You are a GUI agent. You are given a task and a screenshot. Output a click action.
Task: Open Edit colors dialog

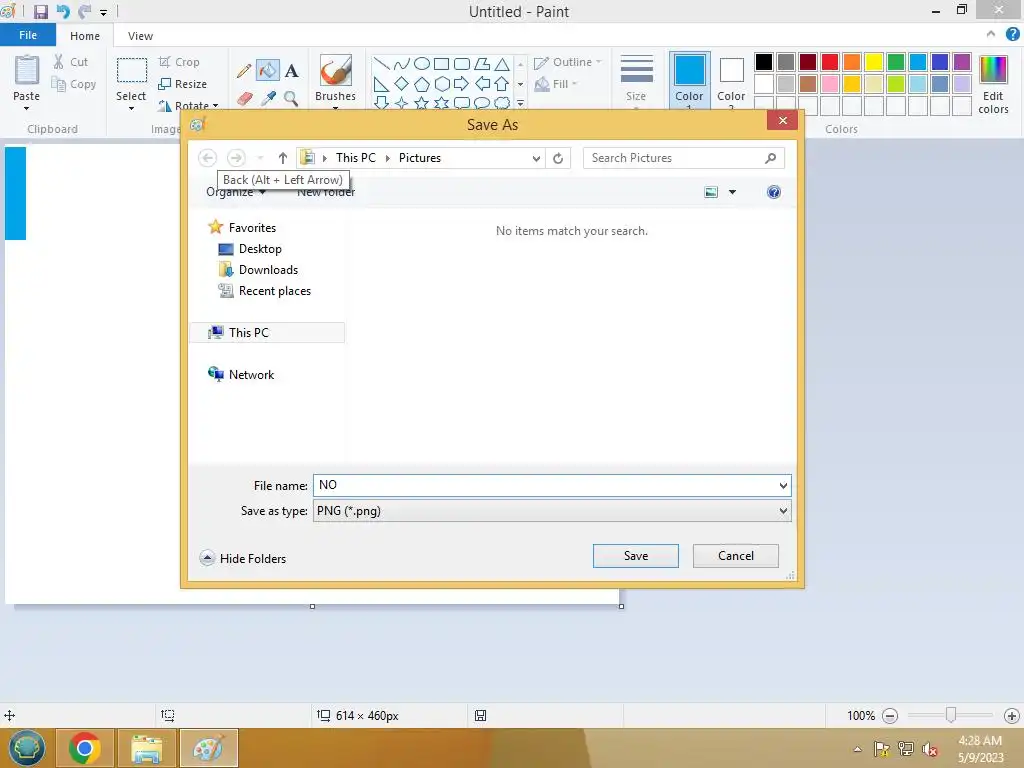pos(993,85)
